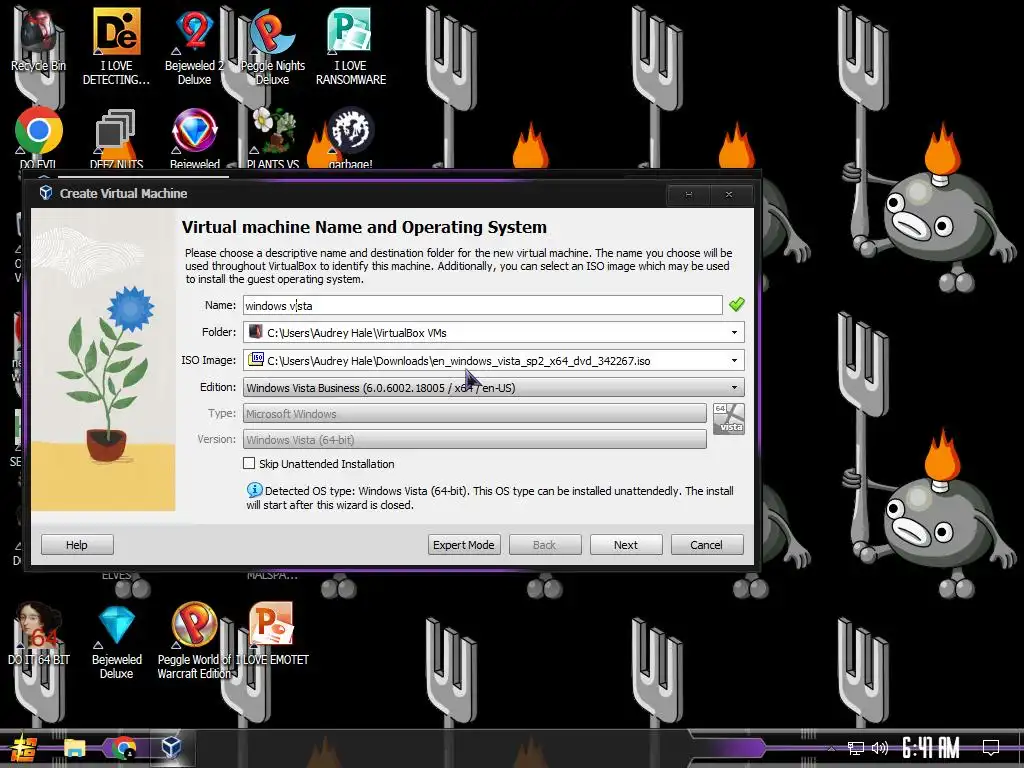Launch Bejeweled 2 Deluxe desktop shortcut
1024x768 pixels.
tap(194, 46)
